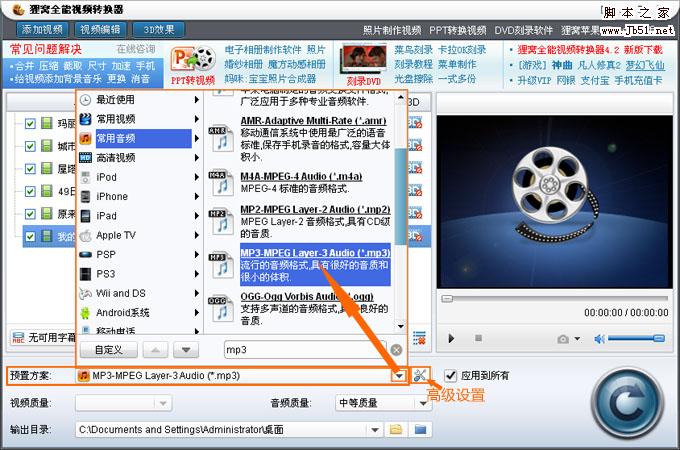Click the OGG file format icon

(221, 308)
